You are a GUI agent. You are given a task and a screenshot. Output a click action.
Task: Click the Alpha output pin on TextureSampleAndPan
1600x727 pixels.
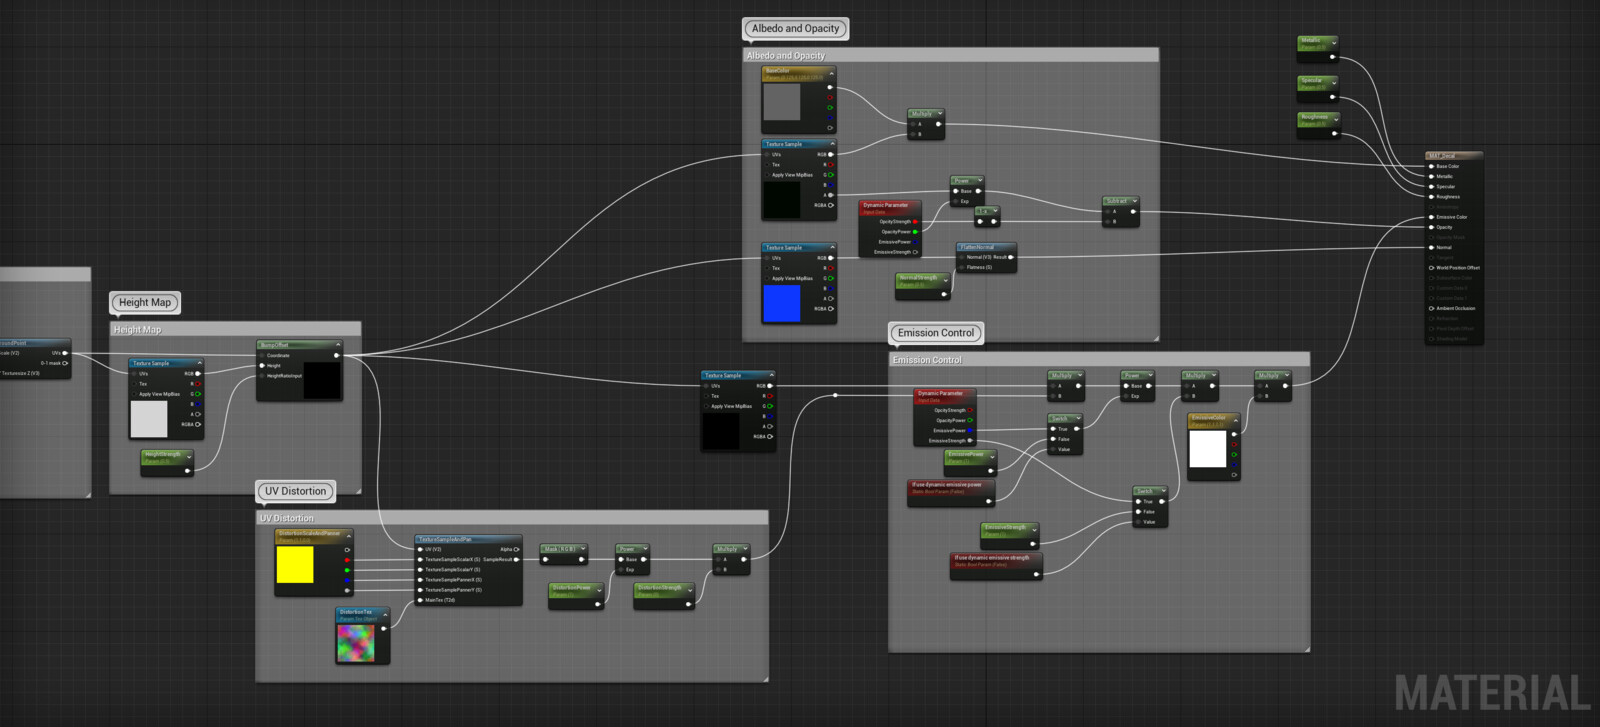[516, 549]
